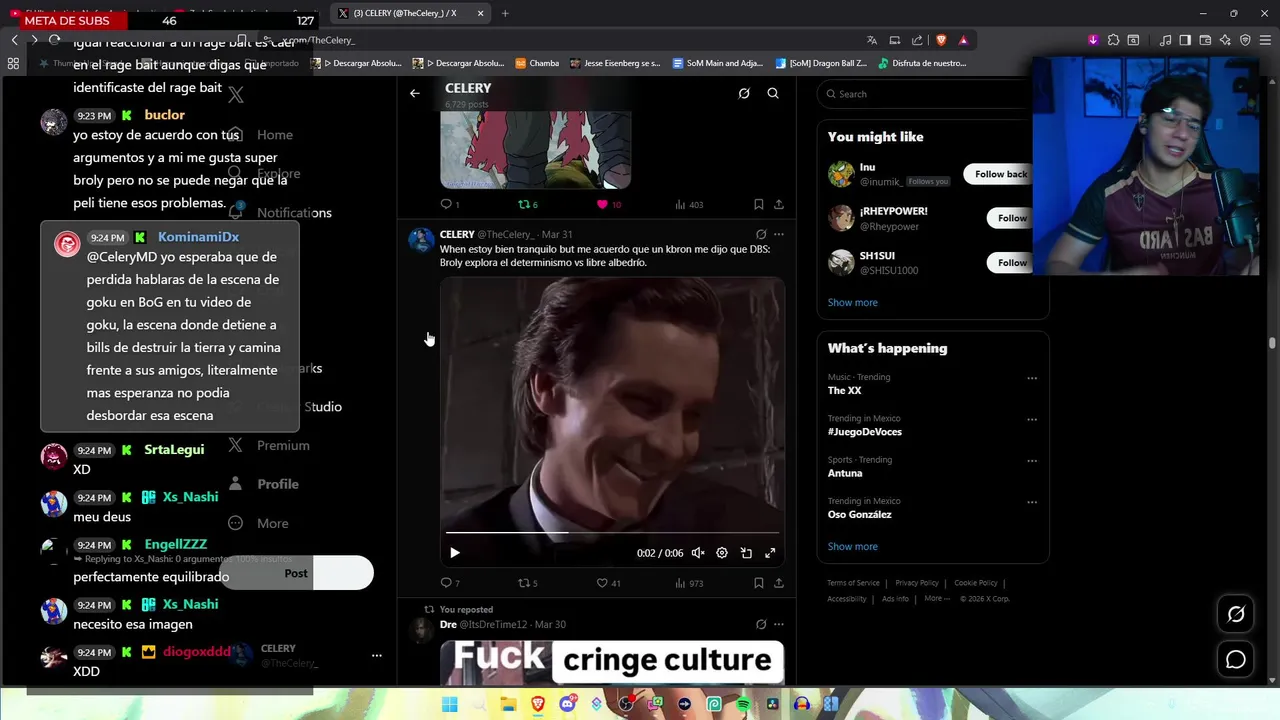The image size is (1280, 720).
Task: Click the page vertical scrollbar
Action: tap(1272, 343)
